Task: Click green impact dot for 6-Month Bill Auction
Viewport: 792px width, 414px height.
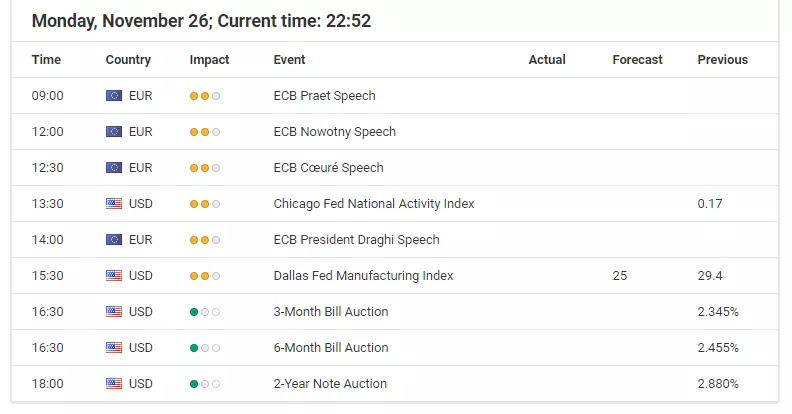Action: click(x=193, y=348)
